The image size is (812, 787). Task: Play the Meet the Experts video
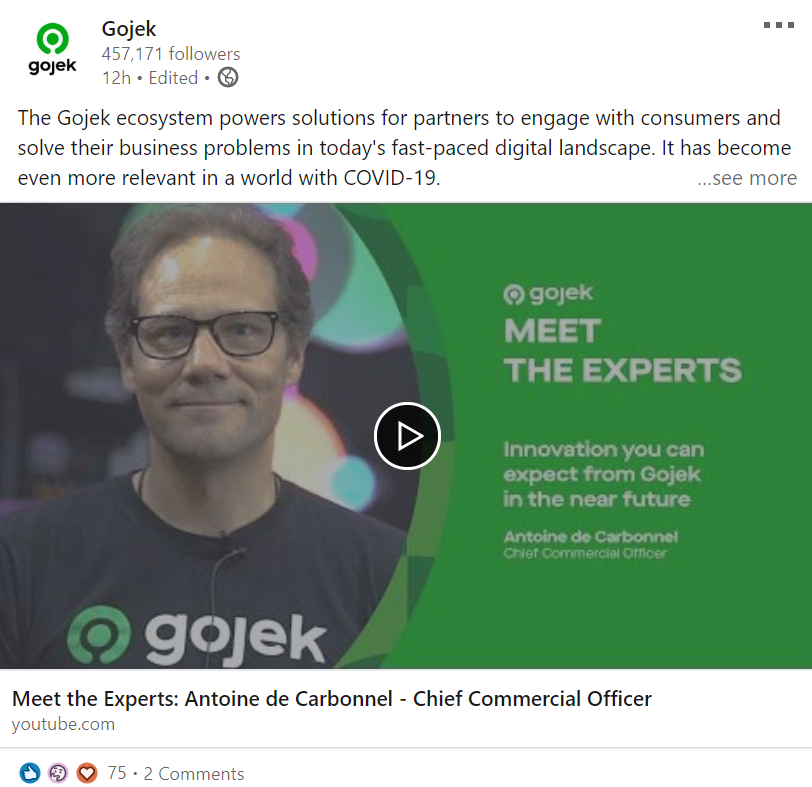tap(407, 436)
